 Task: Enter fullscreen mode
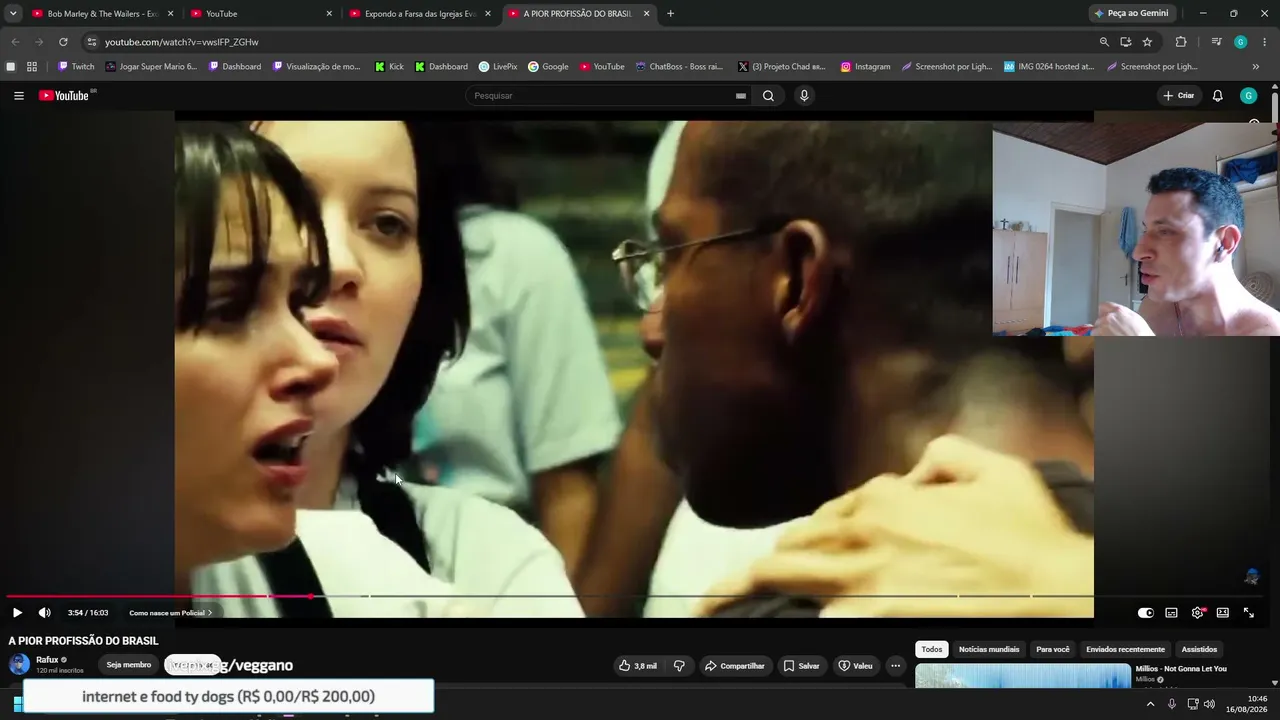click(x=1249, y=613)
